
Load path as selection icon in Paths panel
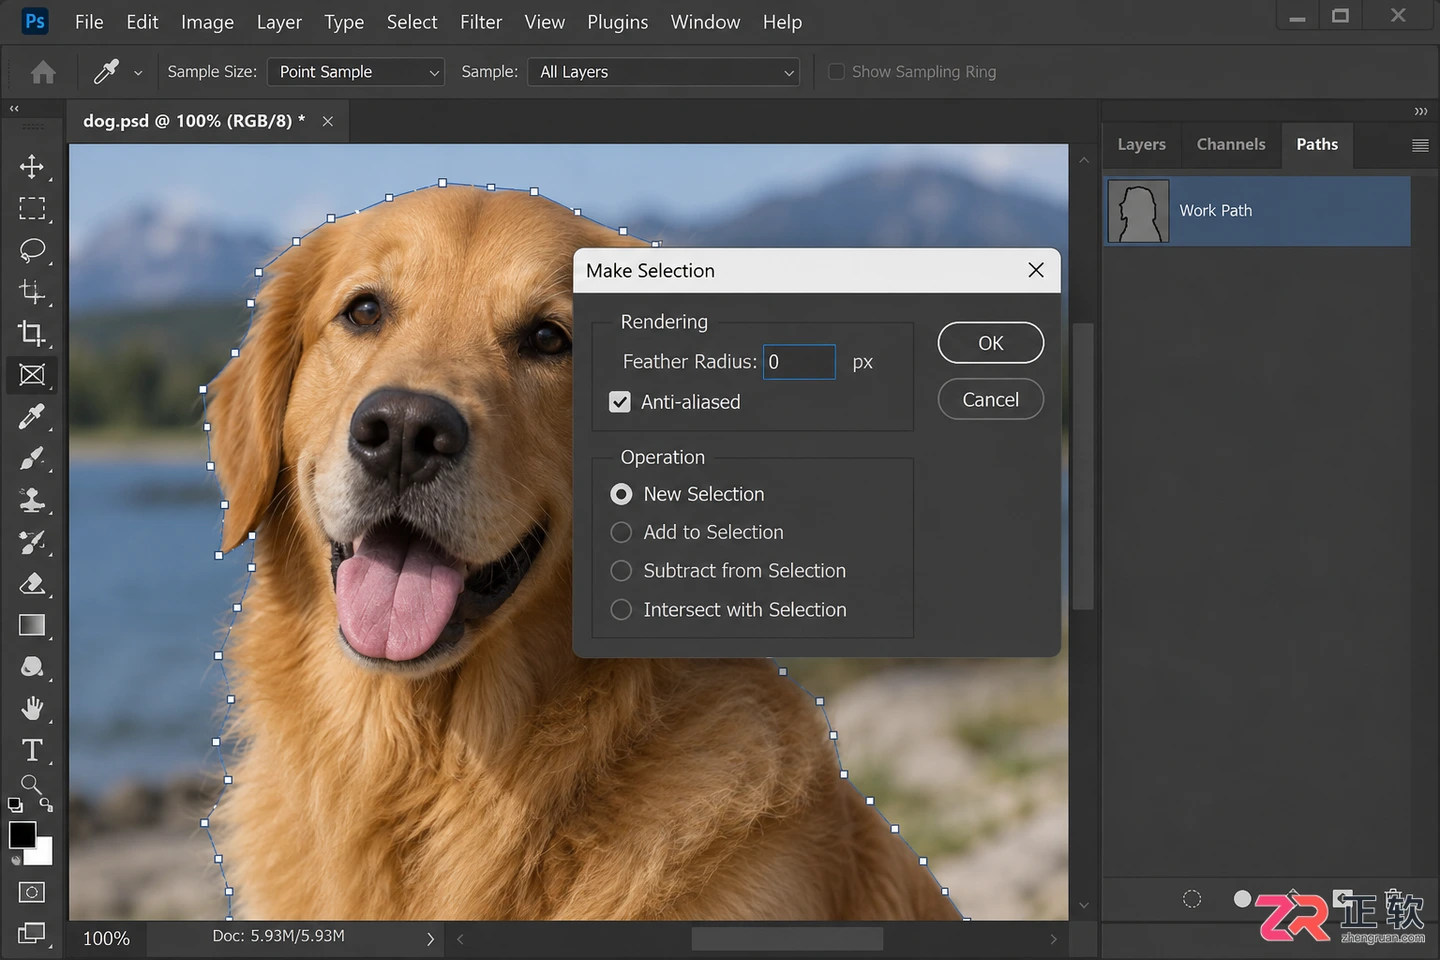tap(1192, 899)
